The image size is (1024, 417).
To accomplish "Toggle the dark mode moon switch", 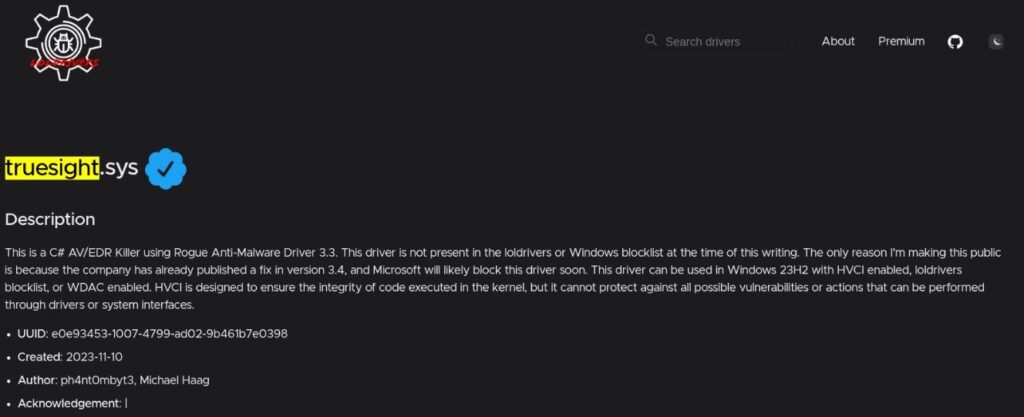I will point(996,42).
